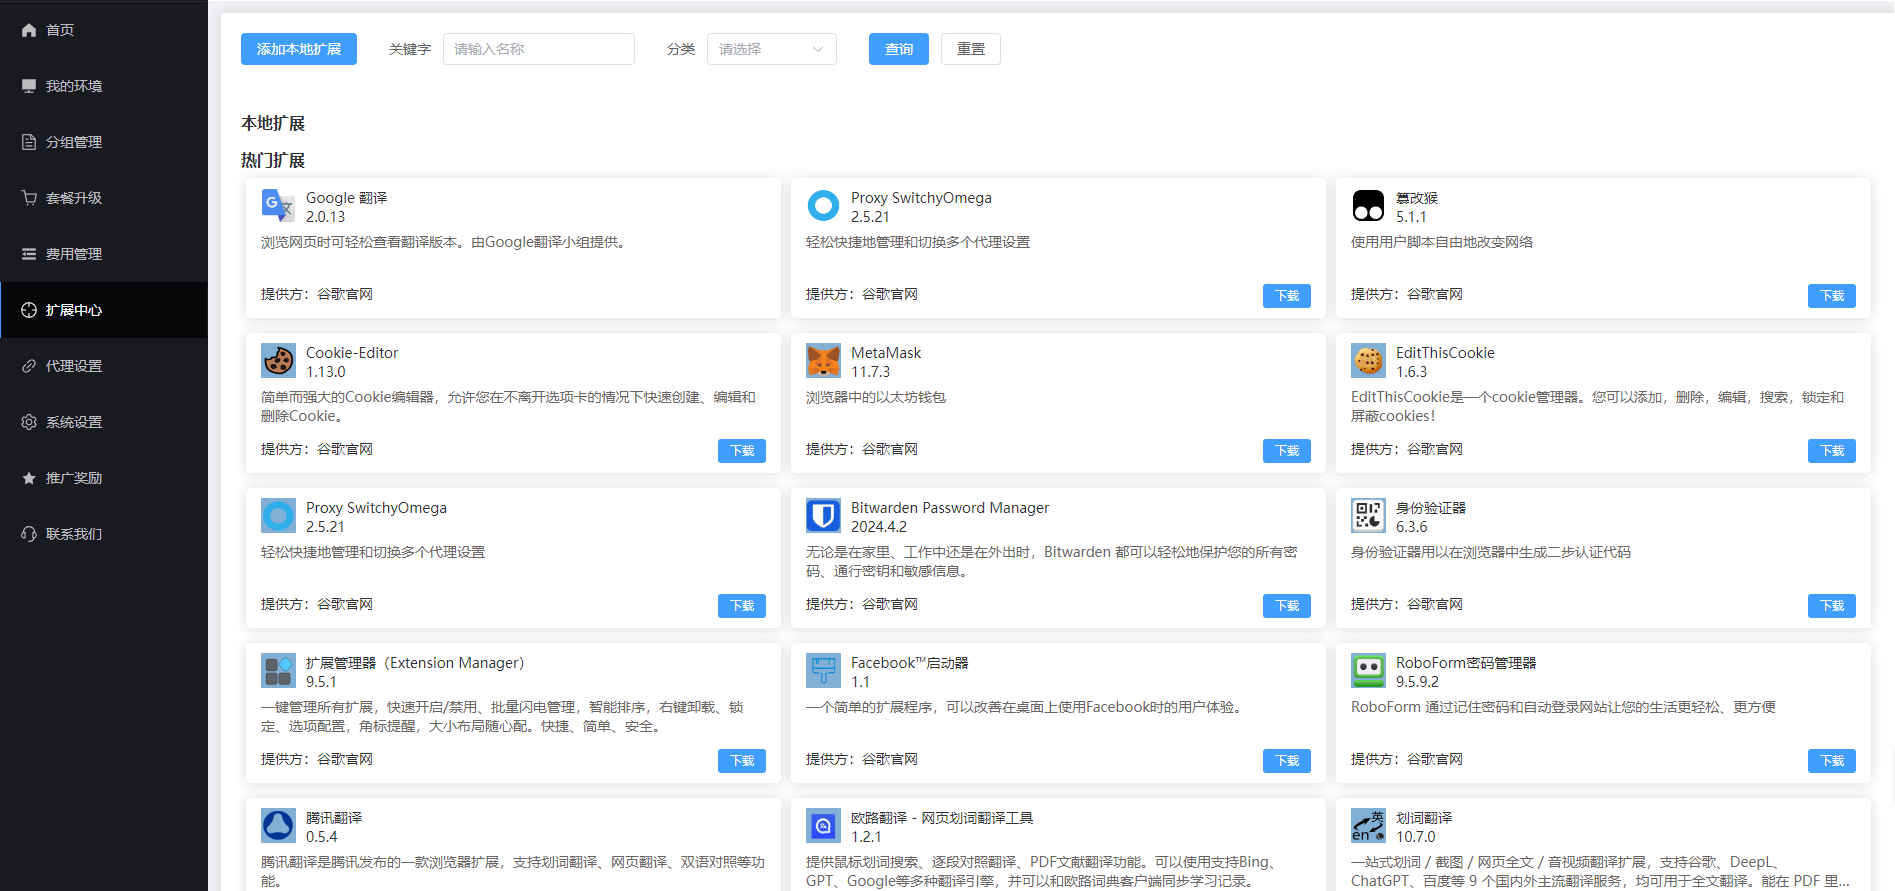Image resolution: width=1895 pixels, height=891 pixels.
Task: Click the Bitwarden shield icon
Action: (x=823, y=516)
